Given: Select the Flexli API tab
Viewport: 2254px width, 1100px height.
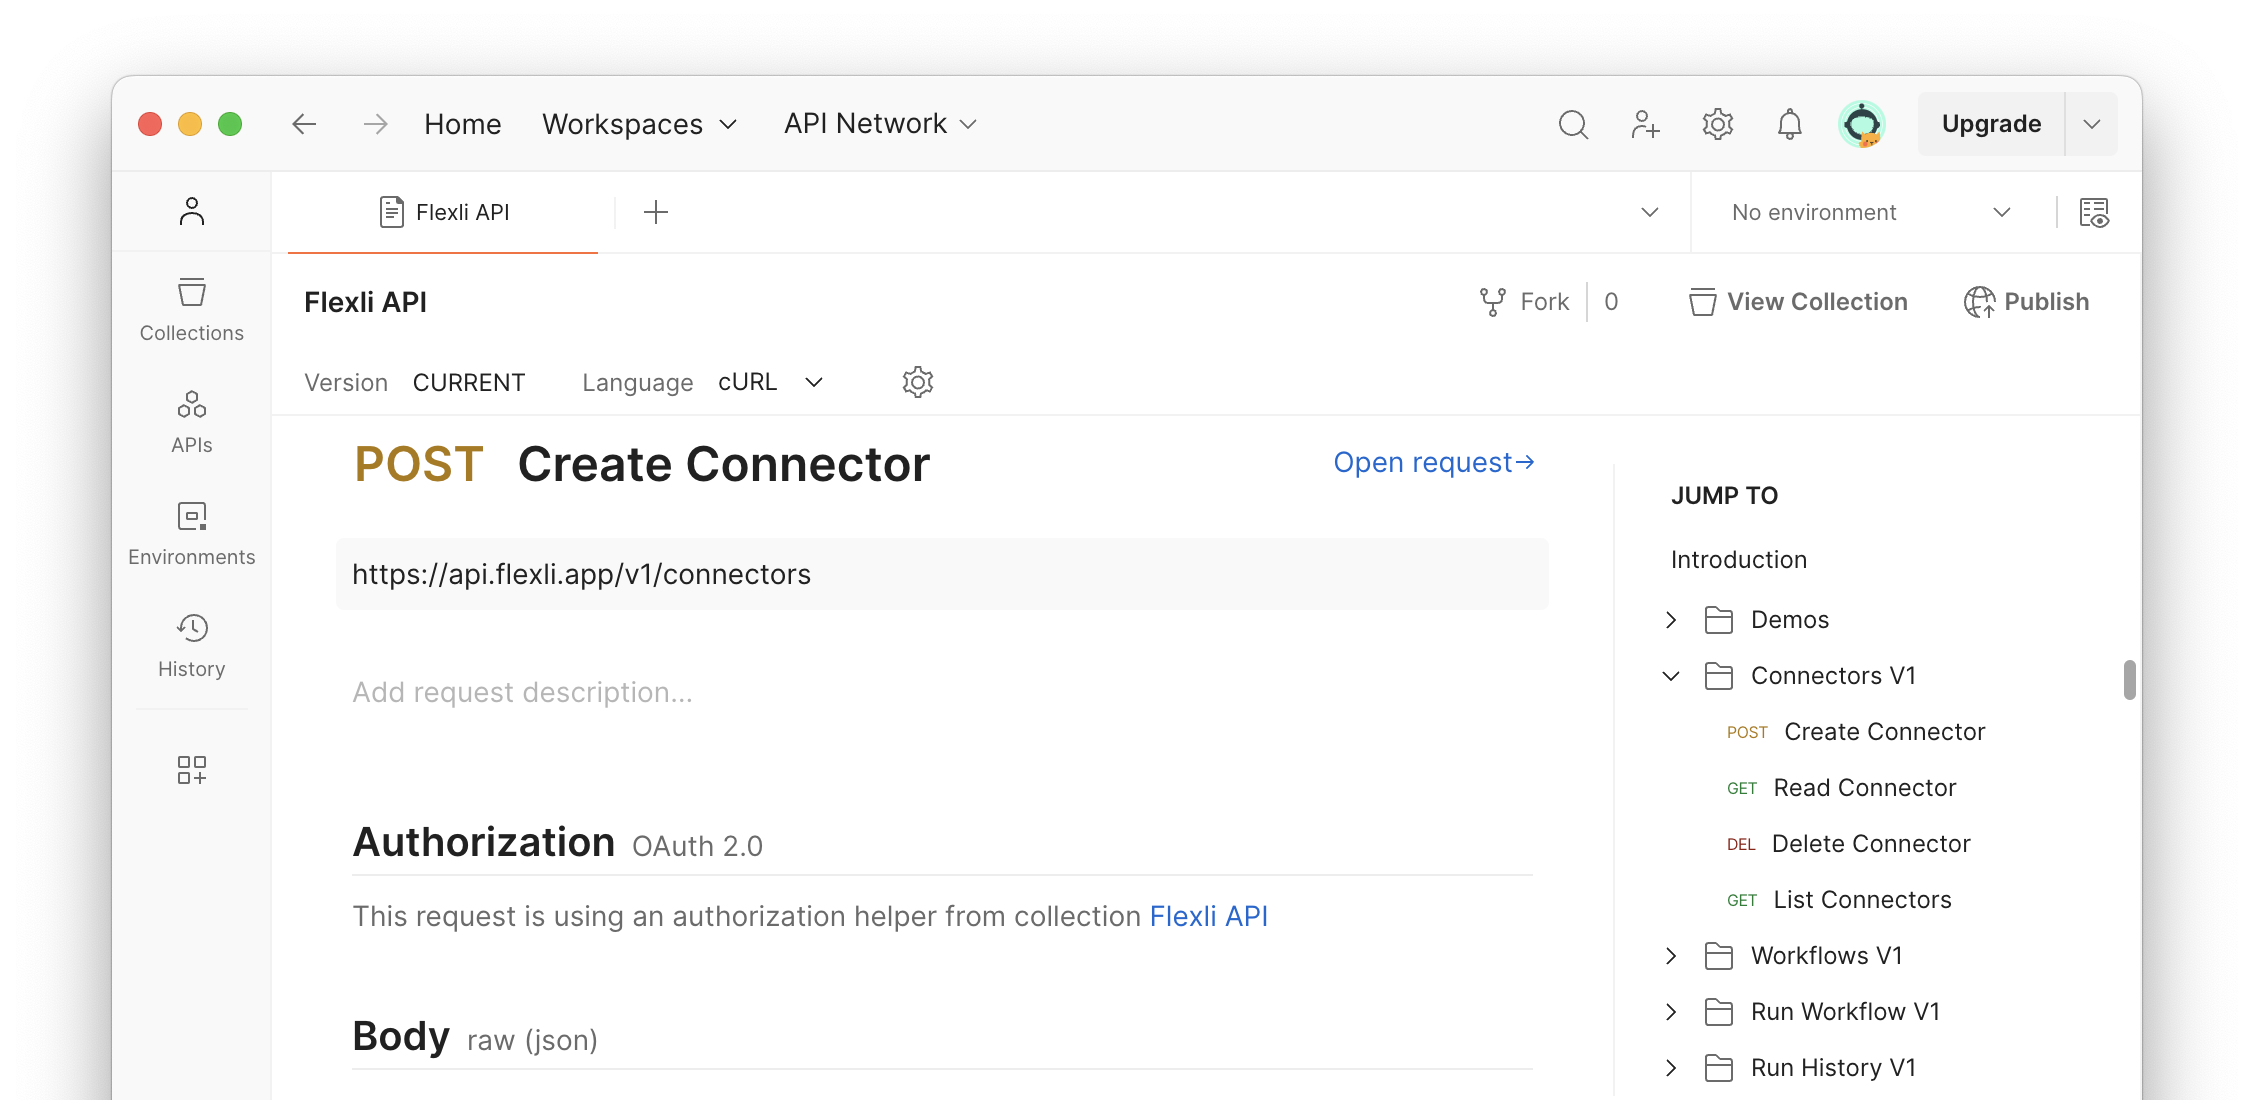Looking at the screenshot, I should coord(443,212).
